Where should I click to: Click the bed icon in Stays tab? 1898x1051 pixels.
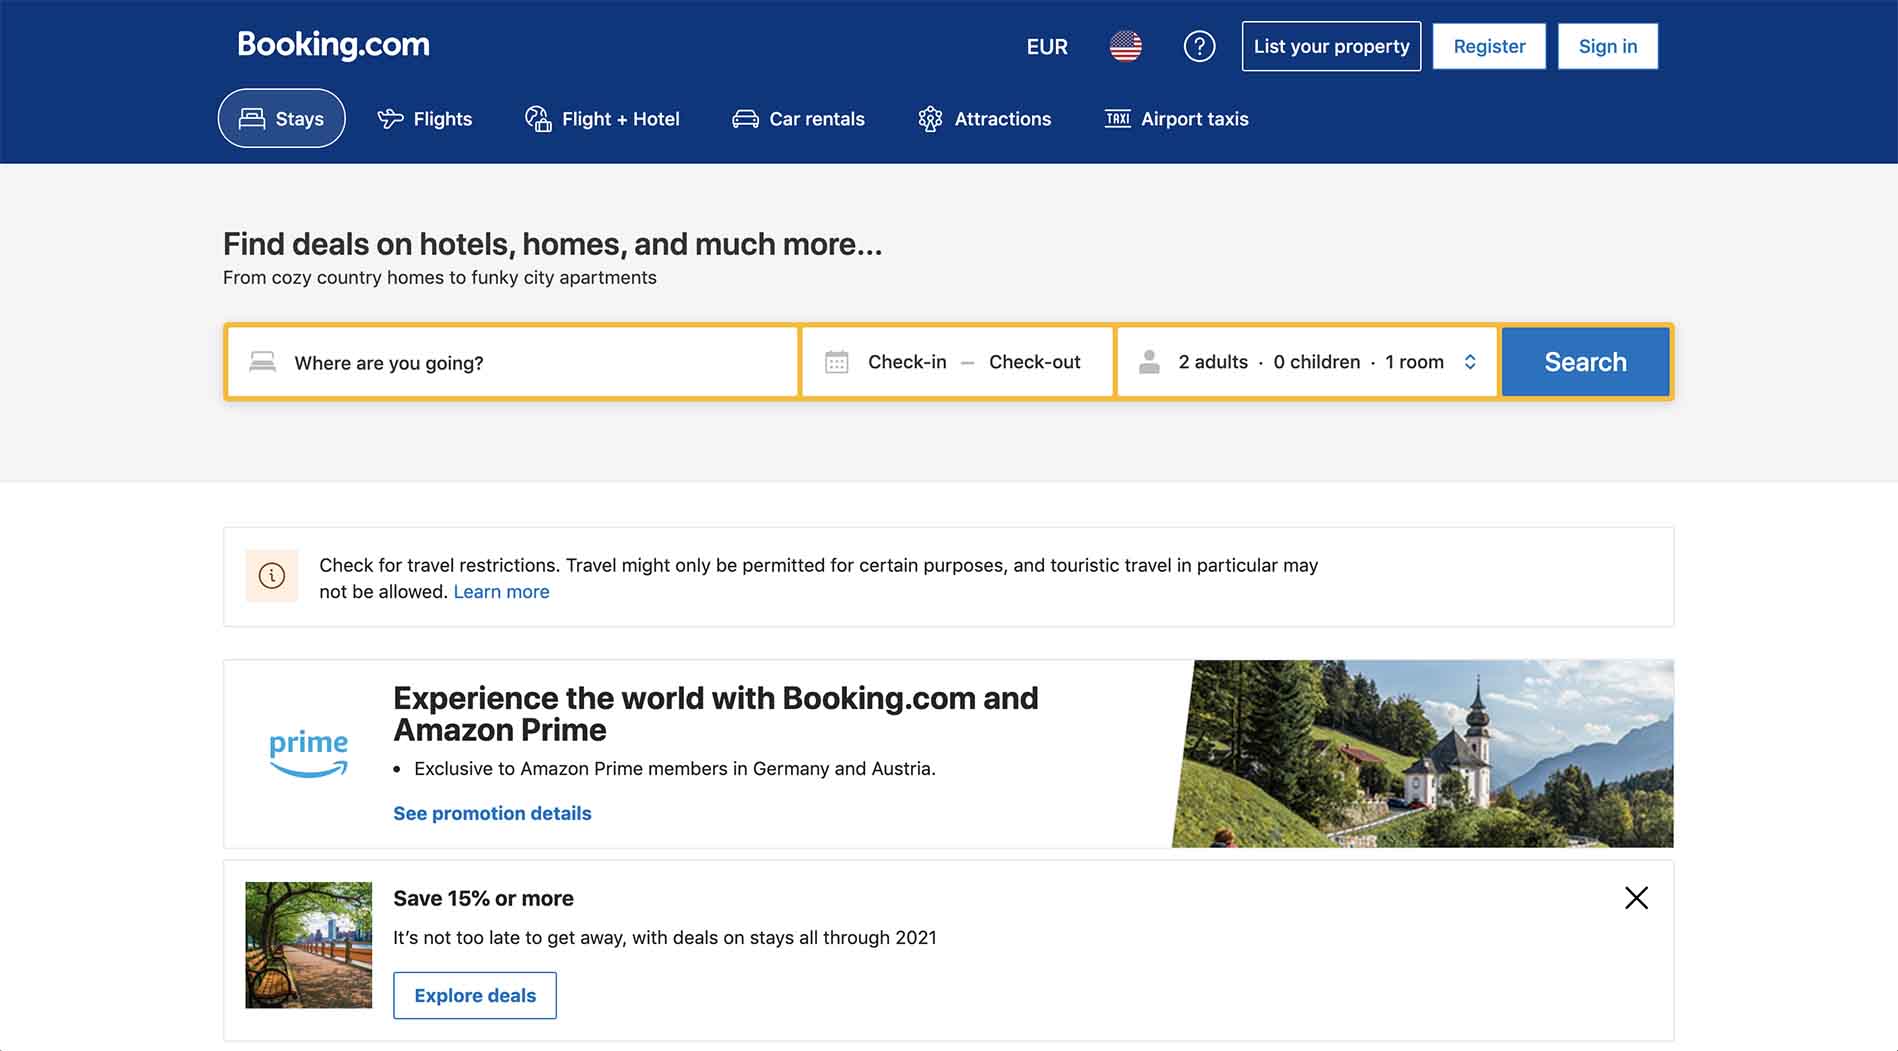pos(252,119)
